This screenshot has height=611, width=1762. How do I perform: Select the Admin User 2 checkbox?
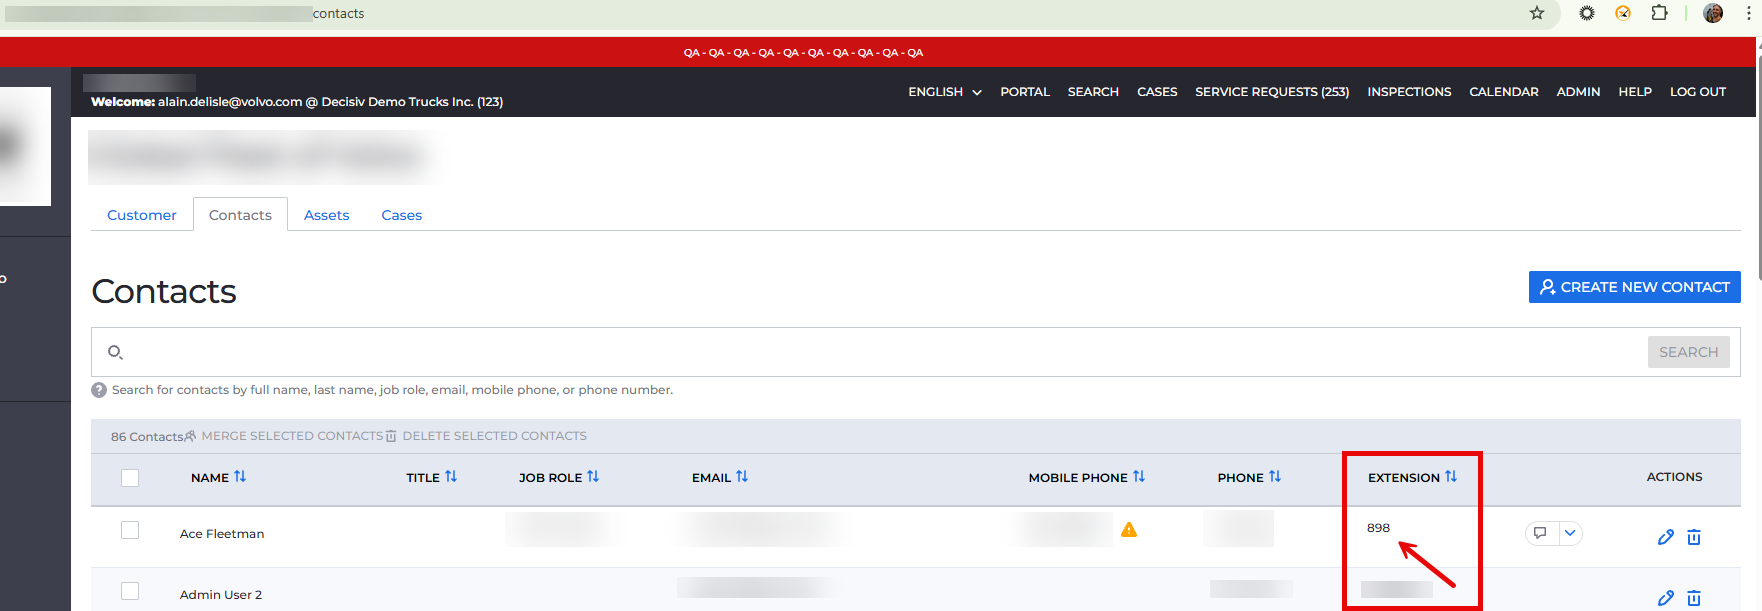130,591
